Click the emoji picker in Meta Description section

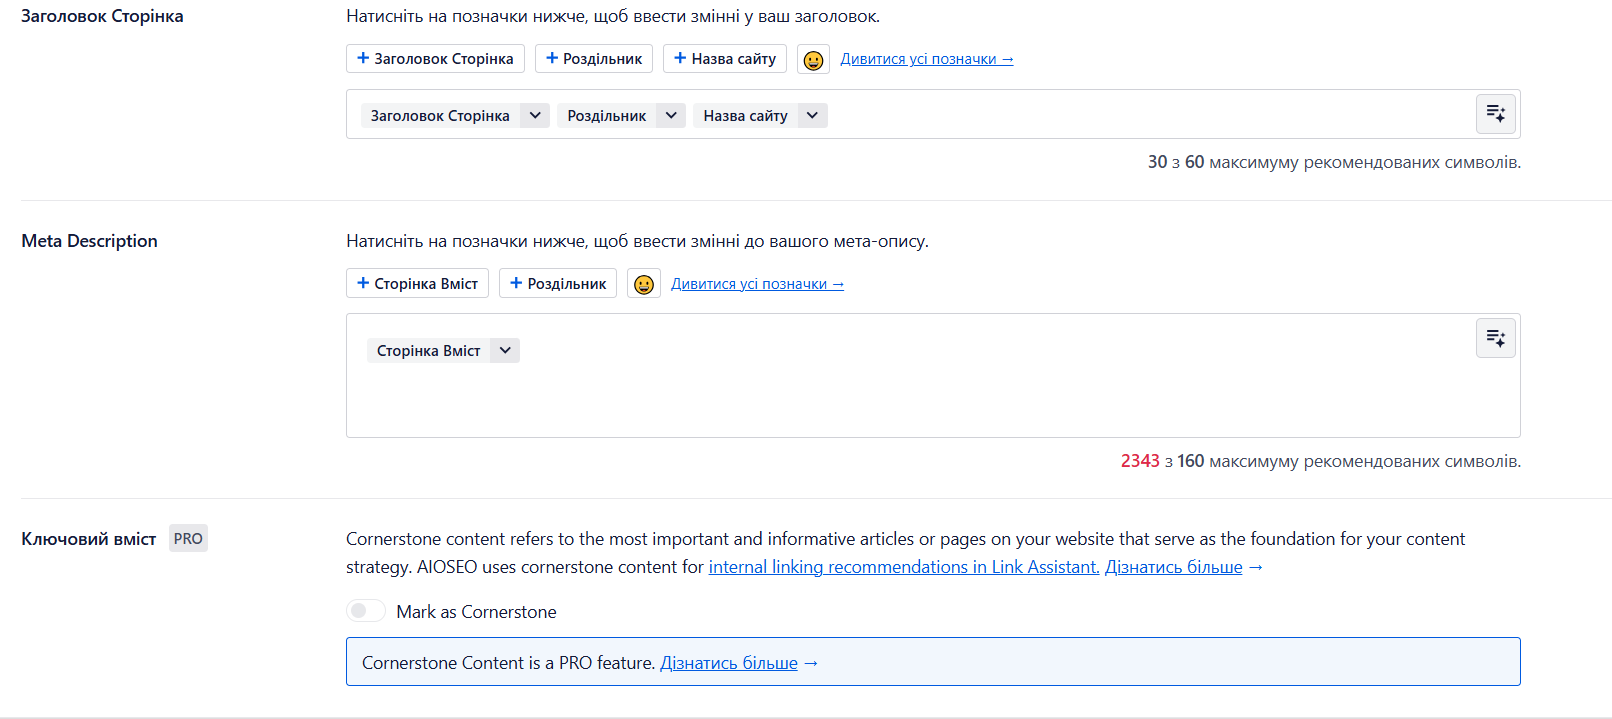tap(644, 285)
